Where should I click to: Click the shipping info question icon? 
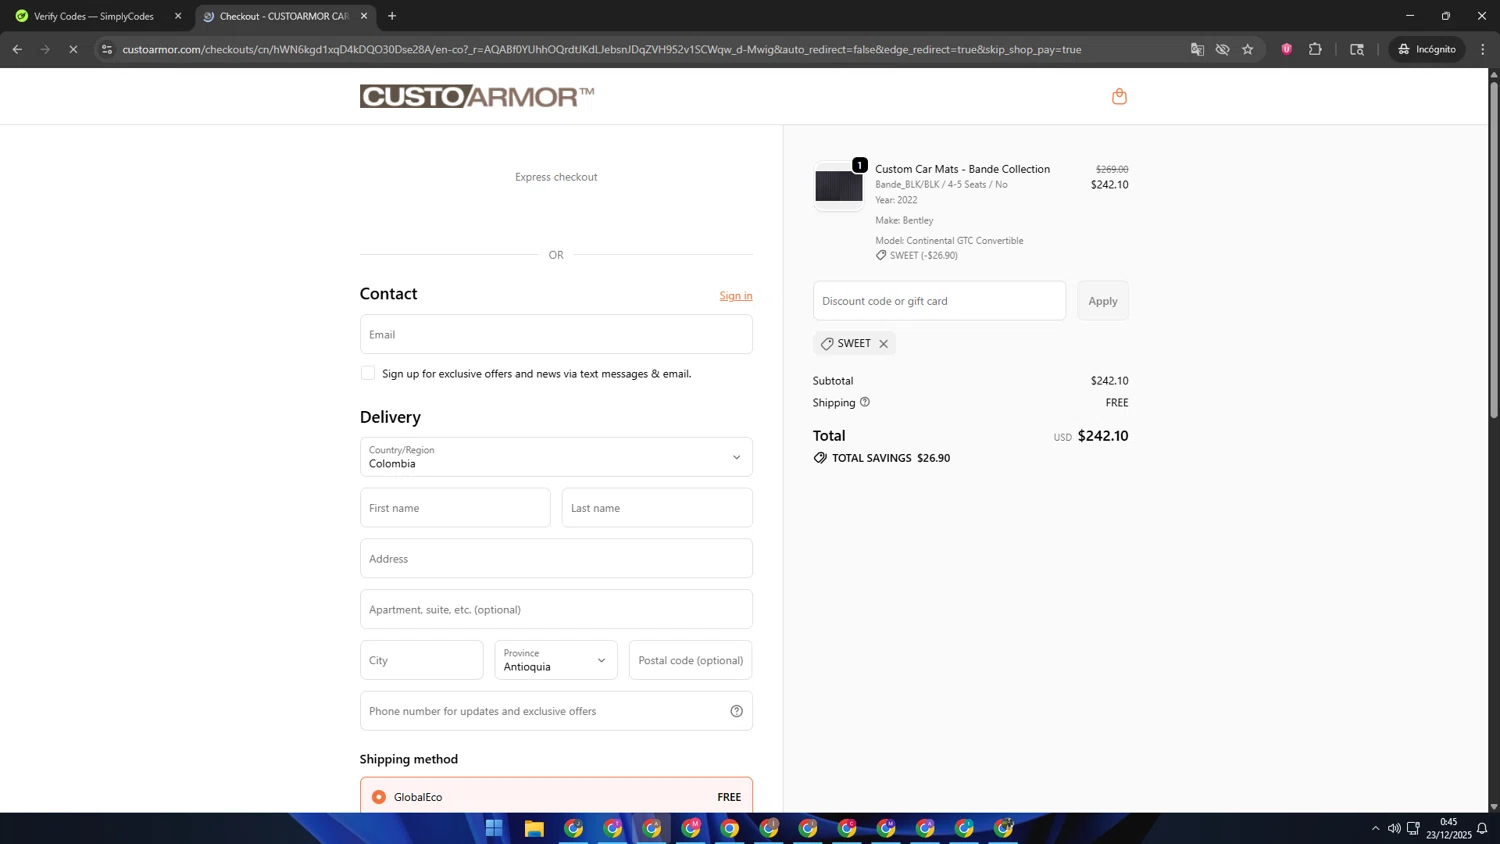coord(865,402)
